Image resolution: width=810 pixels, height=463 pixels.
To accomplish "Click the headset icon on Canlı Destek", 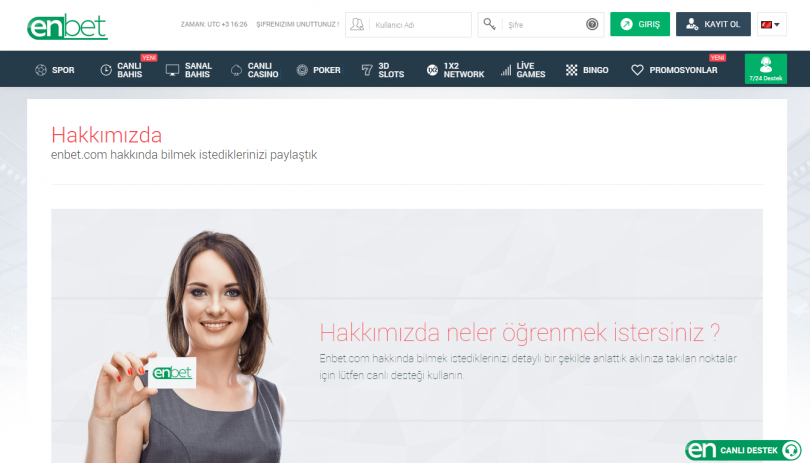I will [791, 450].
